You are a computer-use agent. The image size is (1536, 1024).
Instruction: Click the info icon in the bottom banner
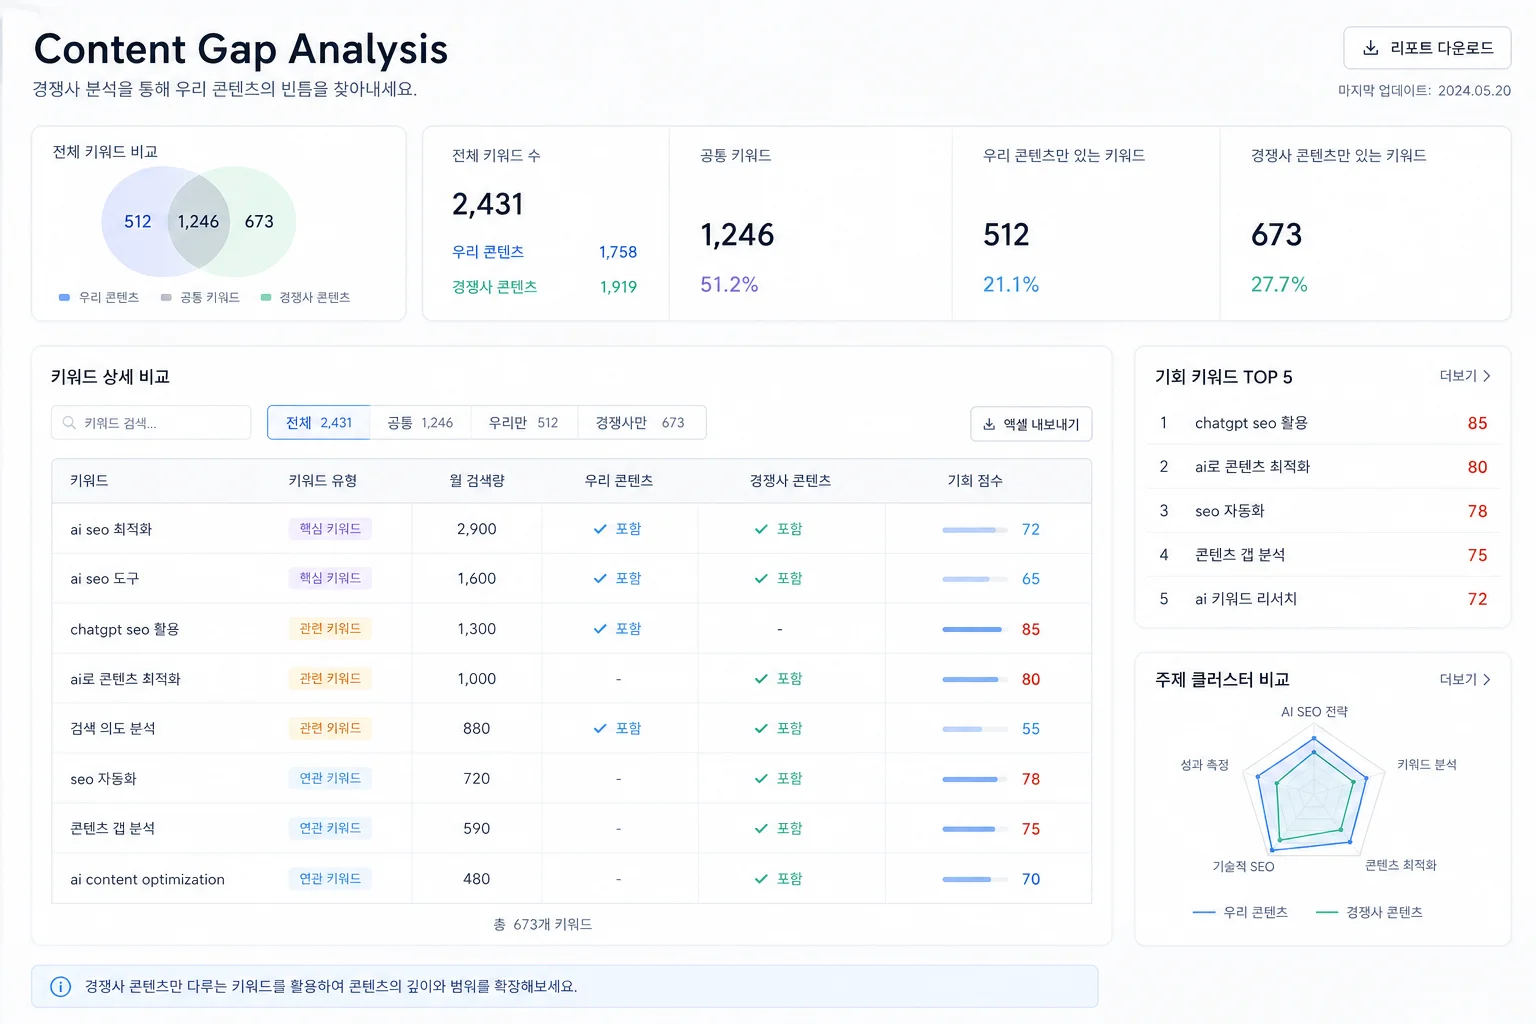pyautogui.click(x=60, y=987)
